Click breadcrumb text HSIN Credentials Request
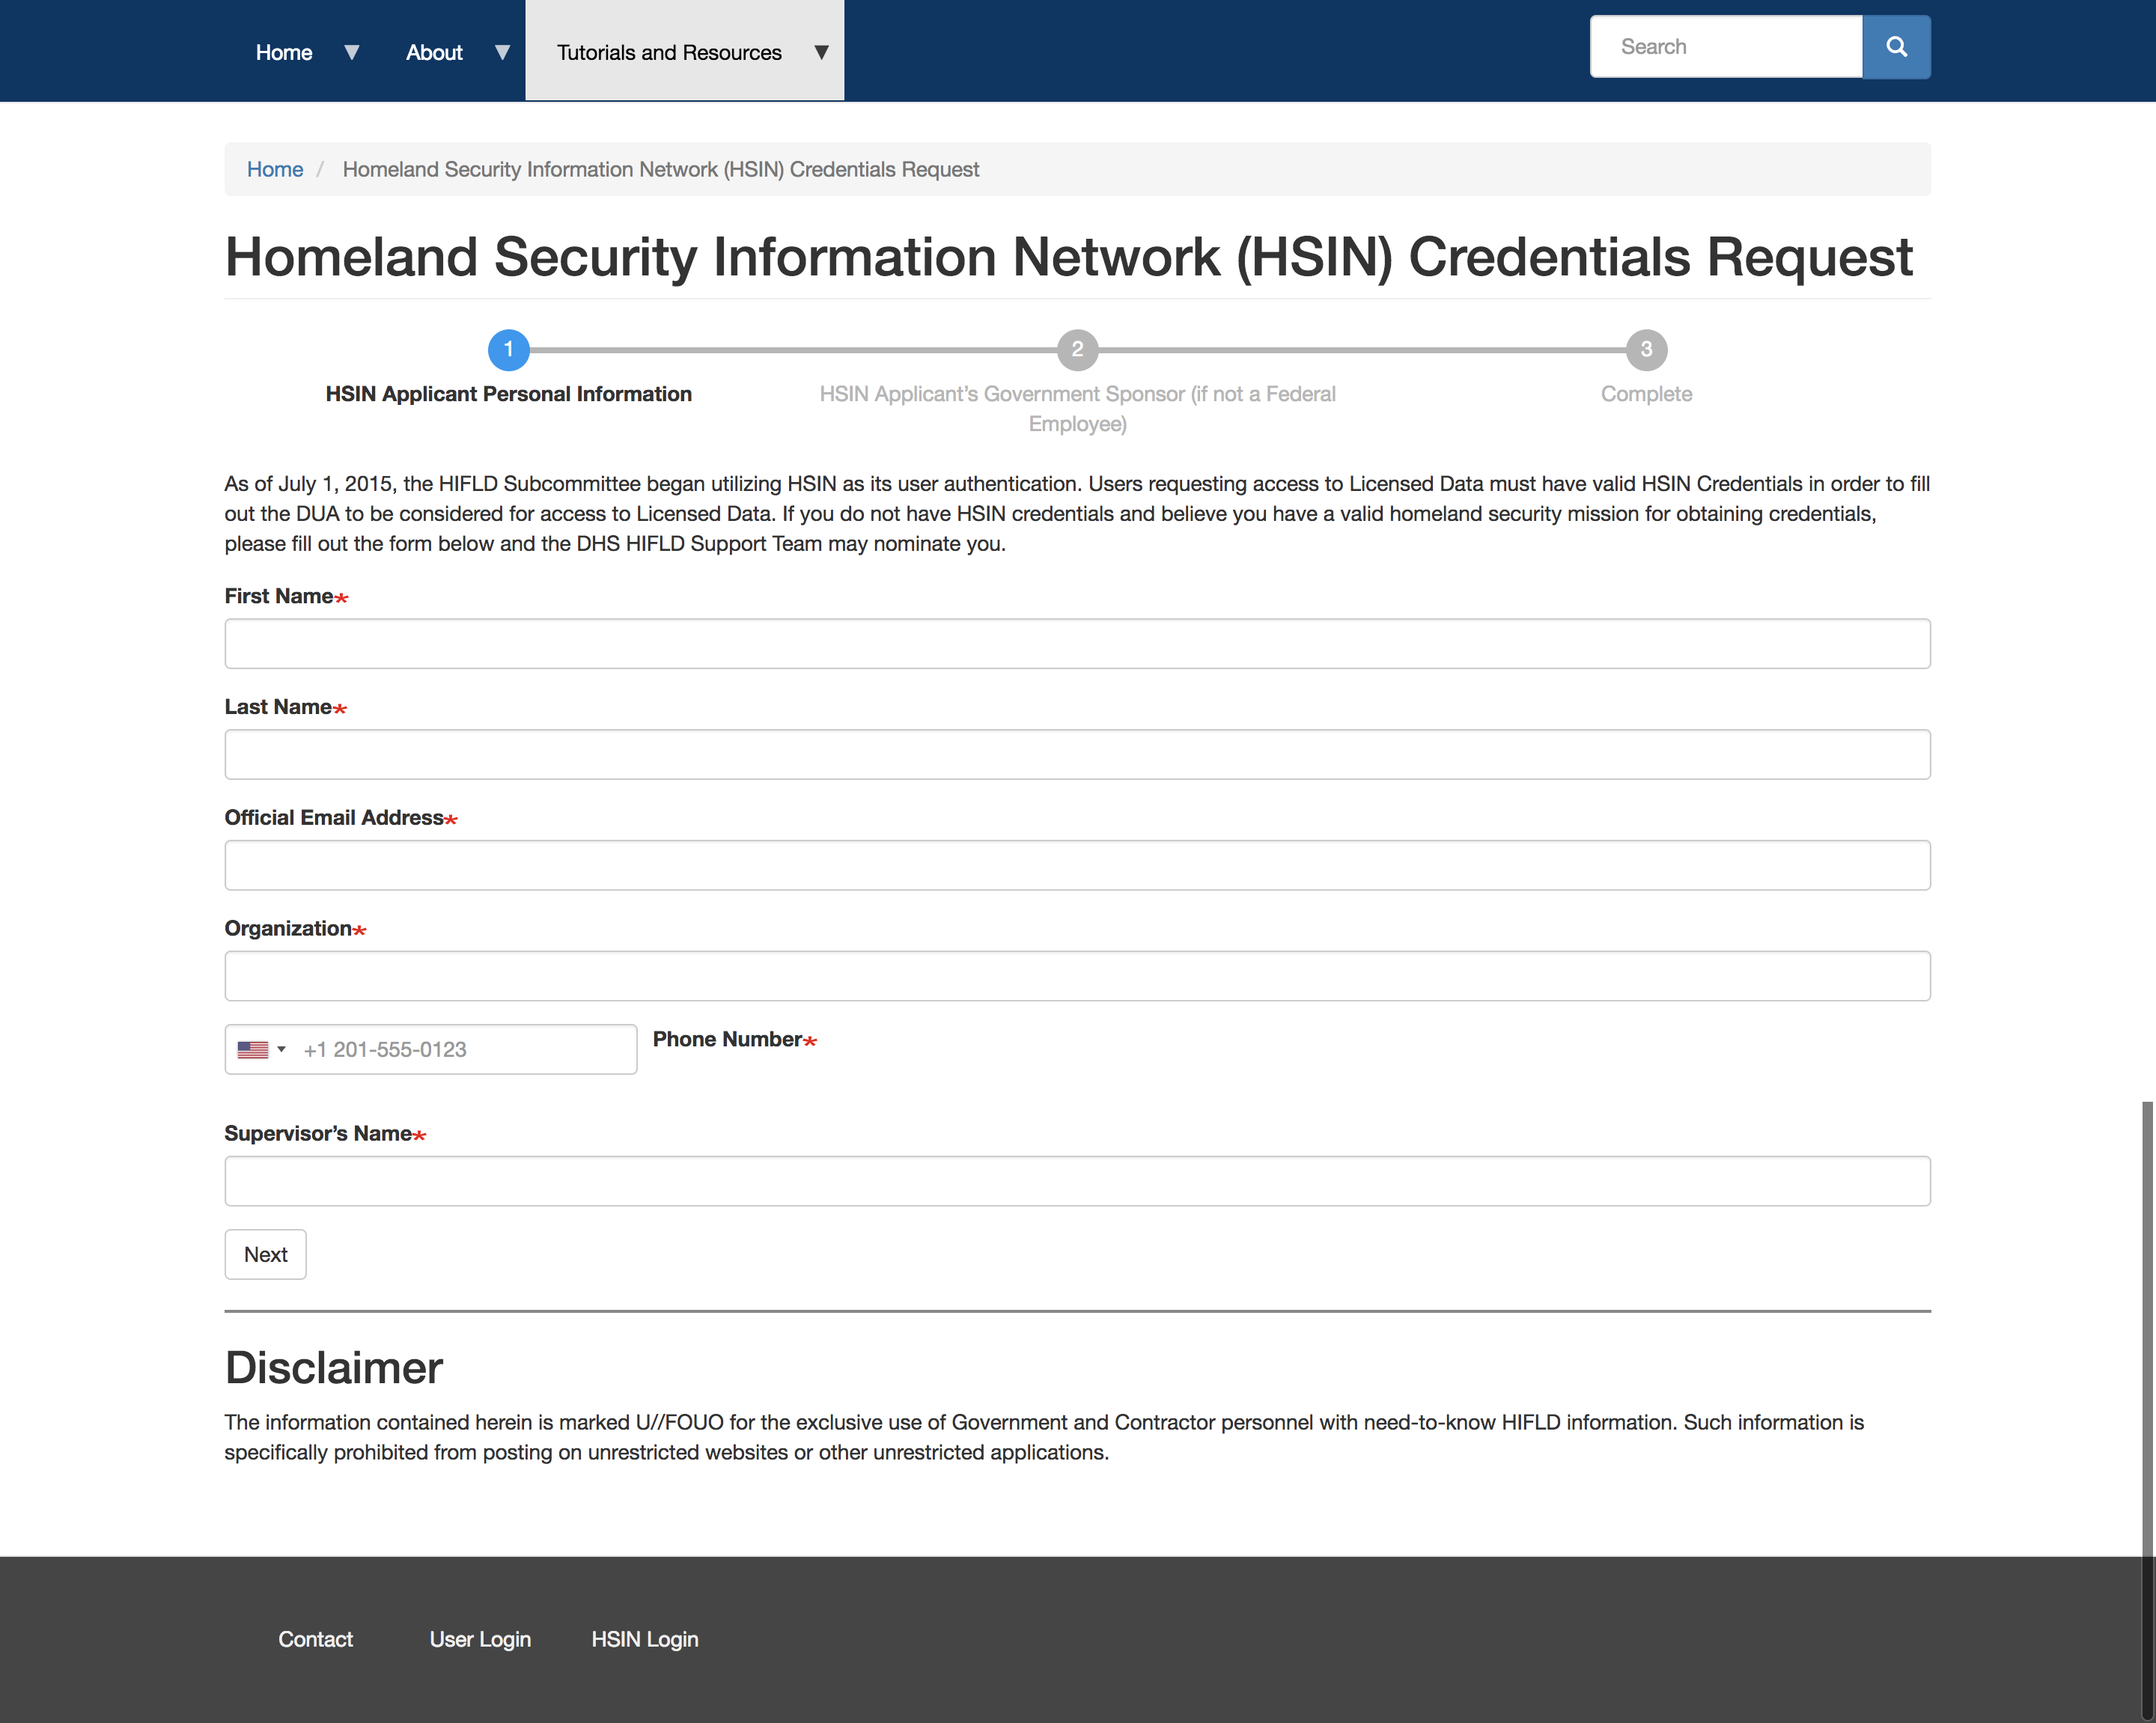 pyautogui.click(x=660, y=169)
